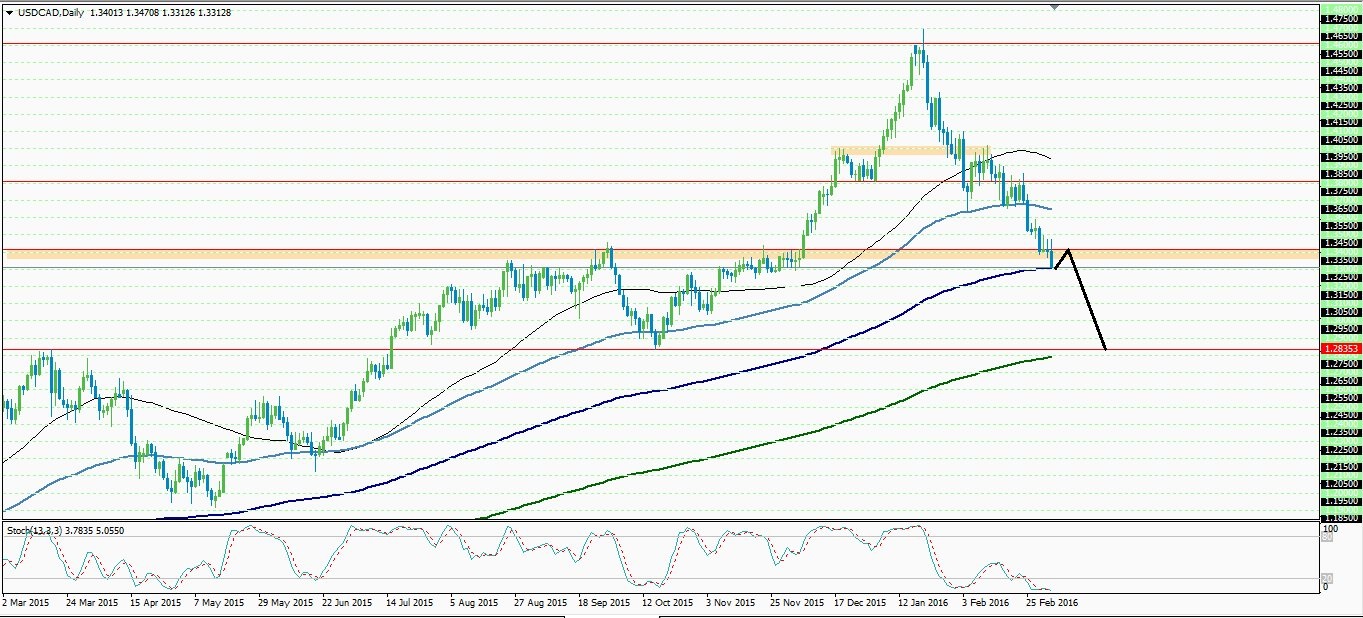
Task: Click the 24 Mar 2015 date label
Action: pyautogui.click(x=92, y=603)
